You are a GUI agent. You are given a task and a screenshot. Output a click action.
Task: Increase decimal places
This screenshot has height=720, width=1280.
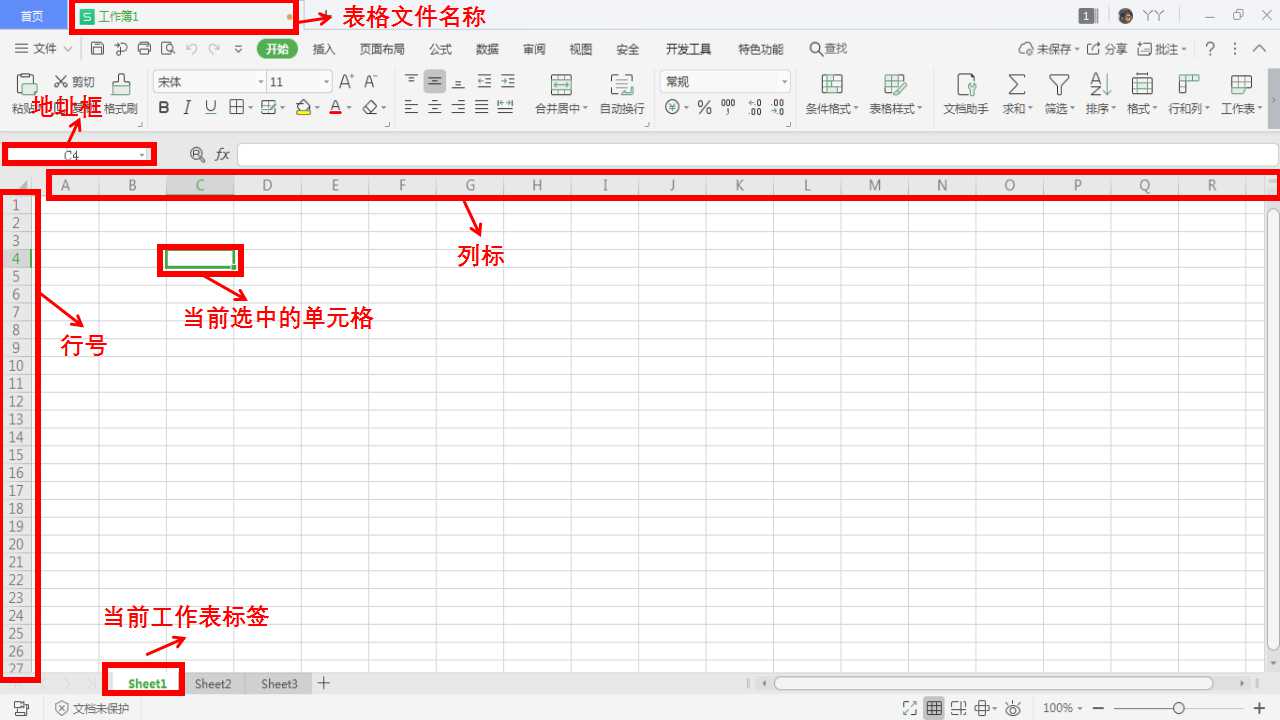click(x=754, y=107)
